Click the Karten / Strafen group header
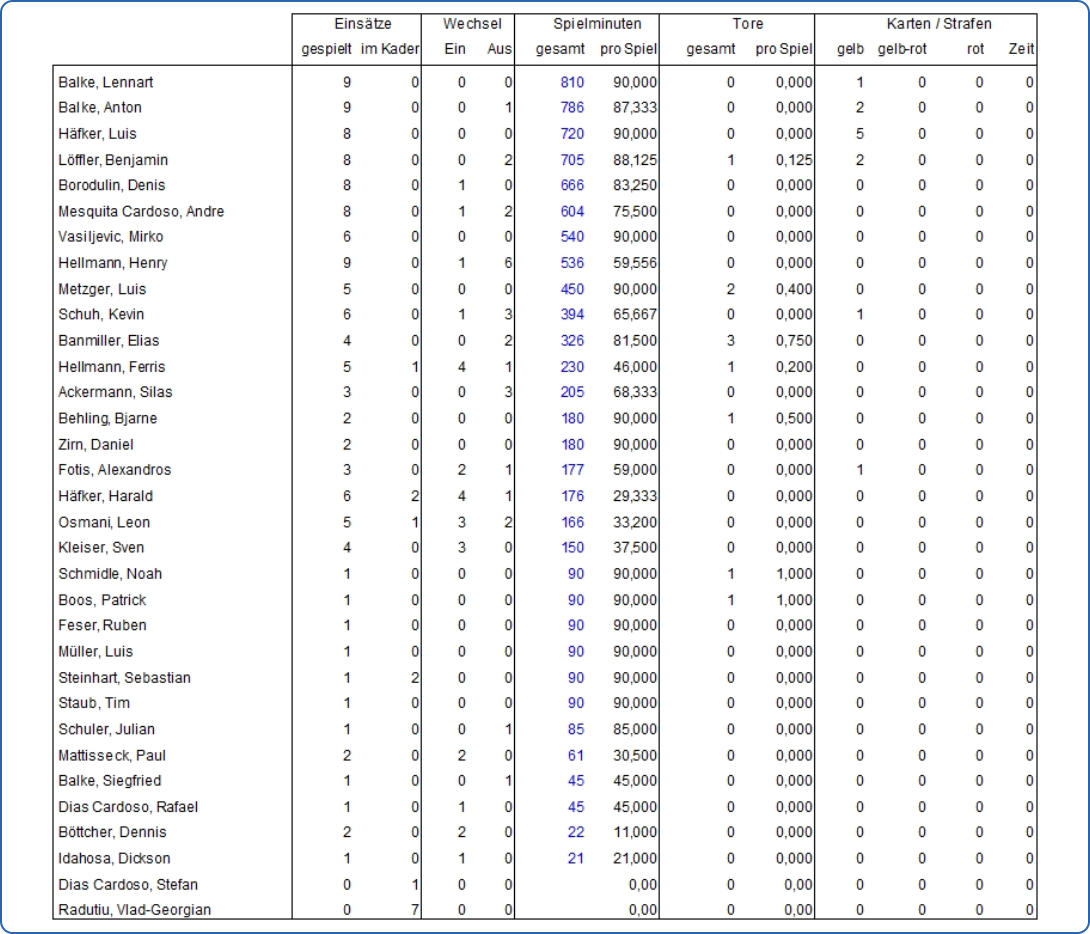This screenshot has height=934, width=1090. (939, 24)
